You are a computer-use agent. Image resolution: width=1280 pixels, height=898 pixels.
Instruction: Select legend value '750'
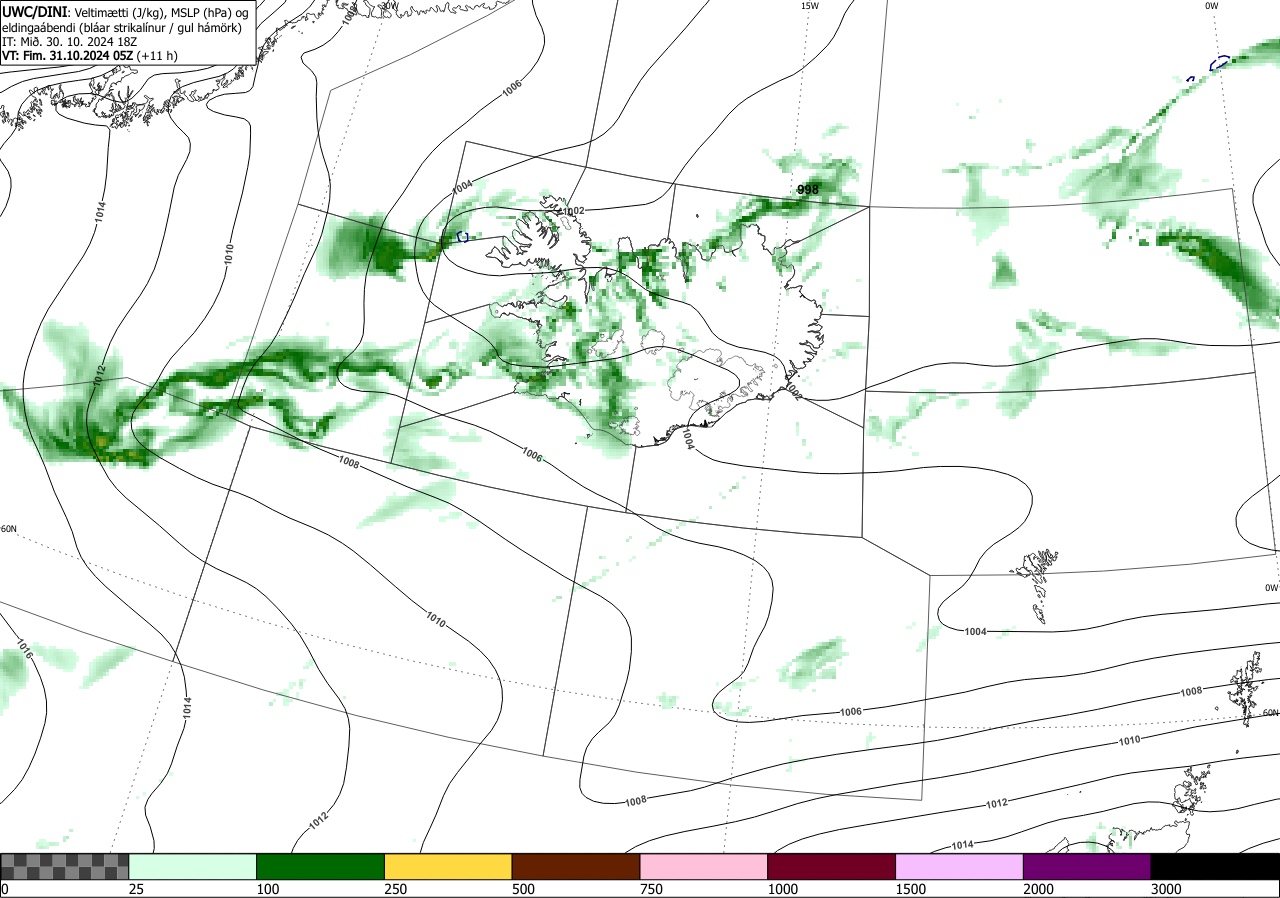651,889
